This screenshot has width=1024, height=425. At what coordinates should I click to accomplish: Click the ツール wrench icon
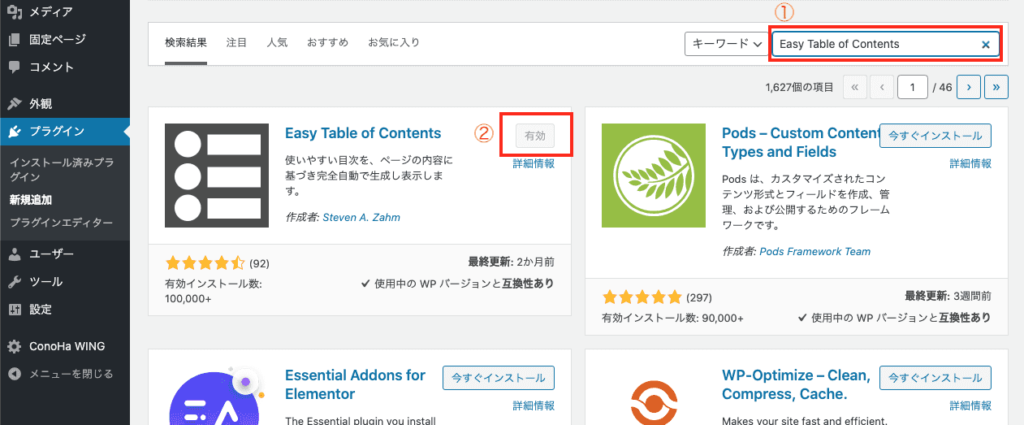14,282
